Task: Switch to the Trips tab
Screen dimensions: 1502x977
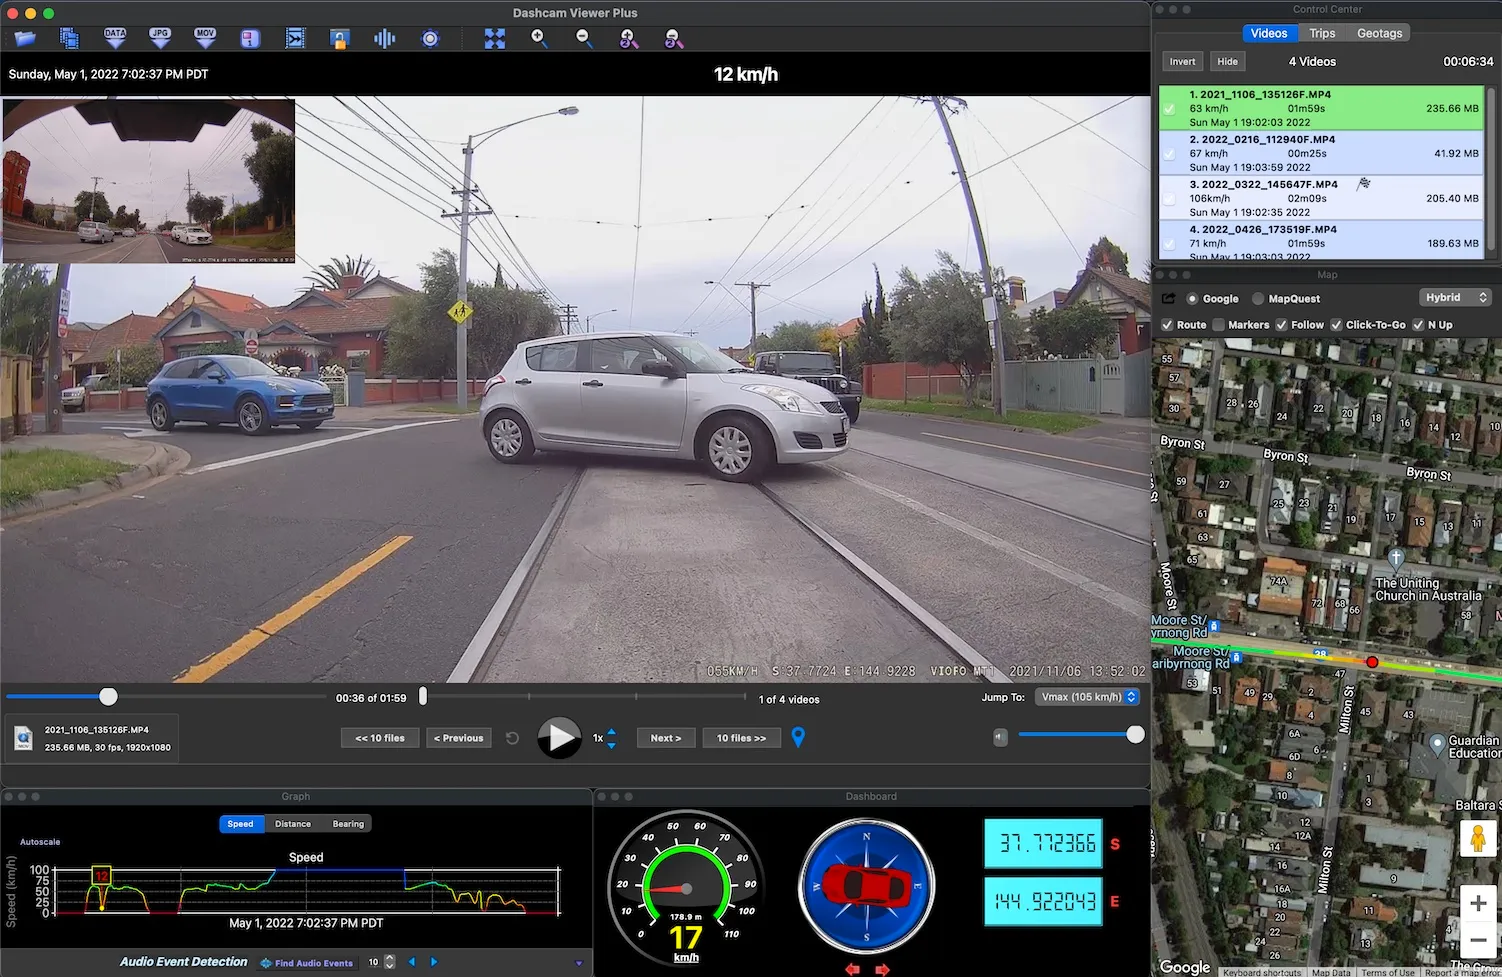Action: [x=1322, y=33]
